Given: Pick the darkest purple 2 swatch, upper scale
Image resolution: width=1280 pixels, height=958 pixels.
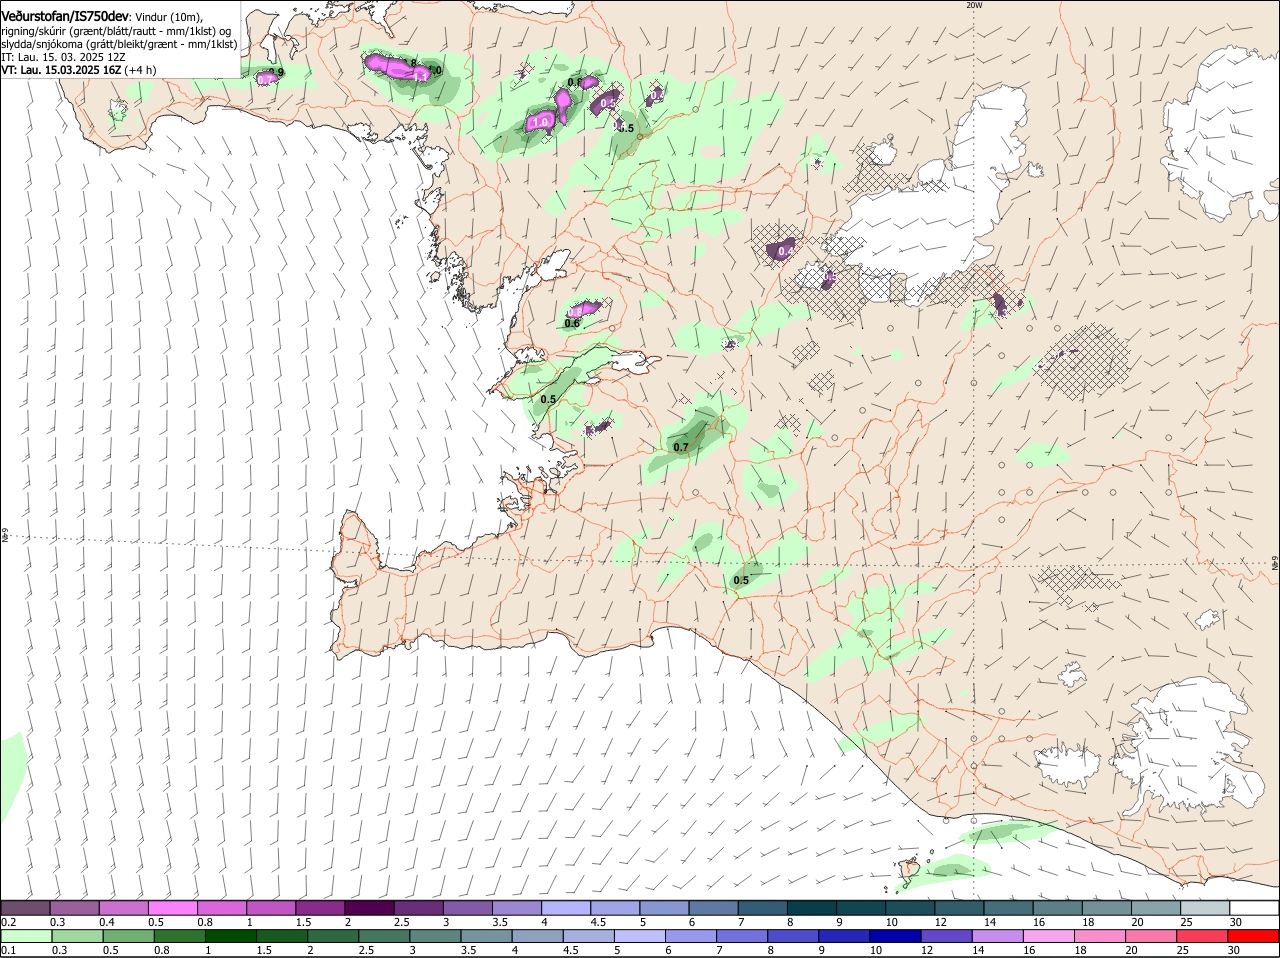Looking at the screenshot, I should [370, 907].
